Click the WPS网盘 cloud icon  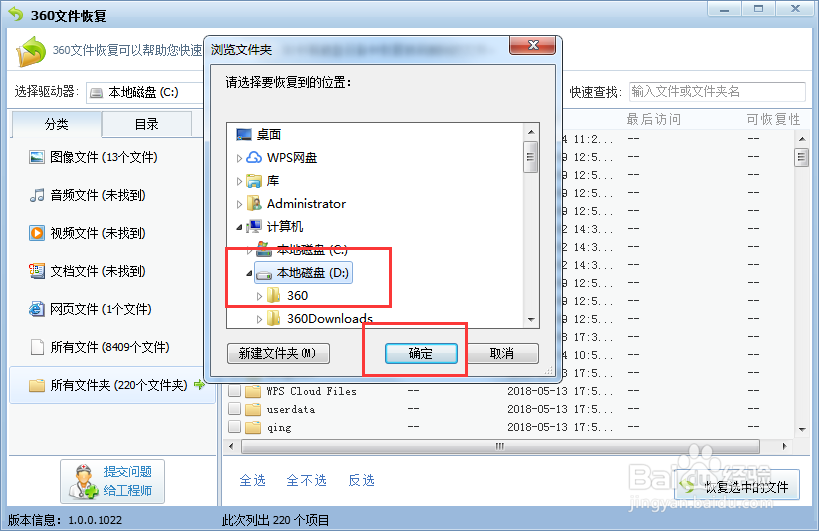pyautogui.click(x=254, y=157)
